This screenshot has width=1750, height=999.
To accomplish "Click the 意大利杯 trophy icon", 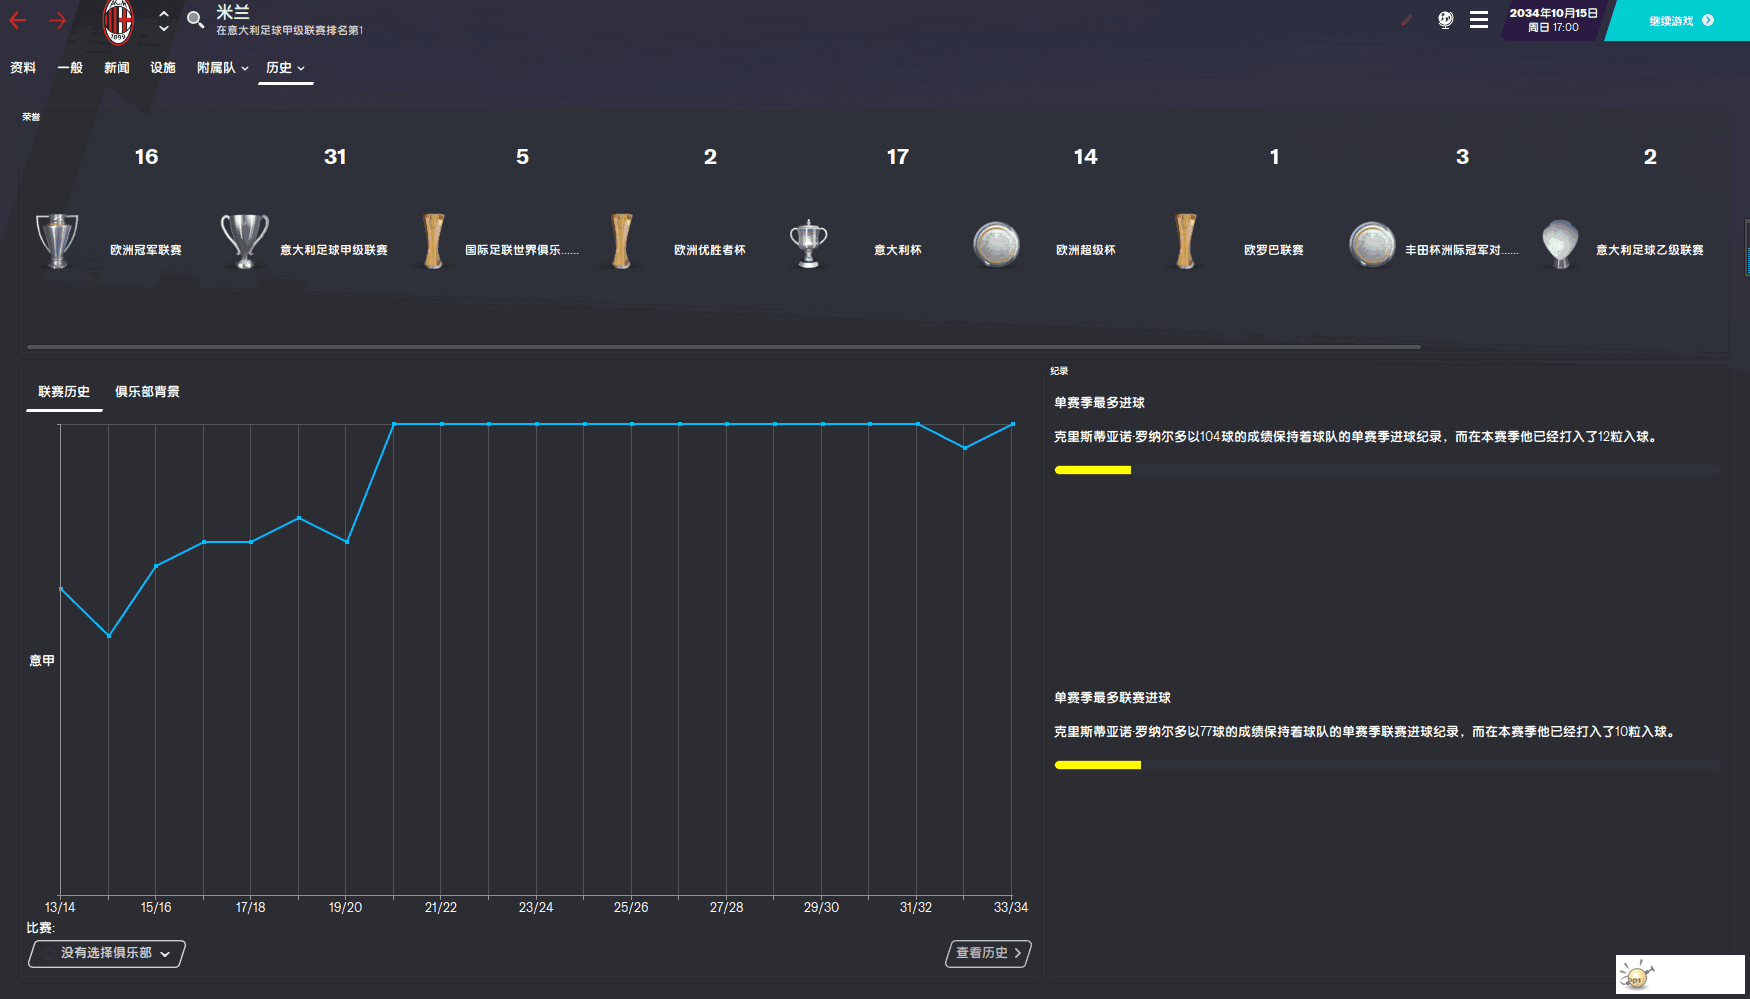I will [808, 243].
